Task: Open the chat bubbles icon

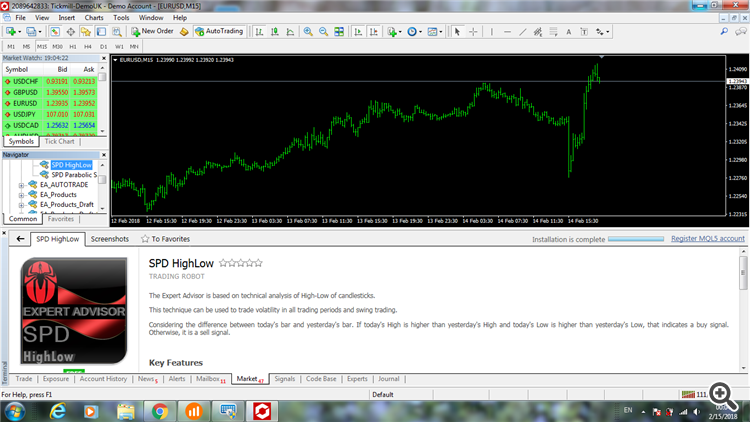Action: point(740,32)
